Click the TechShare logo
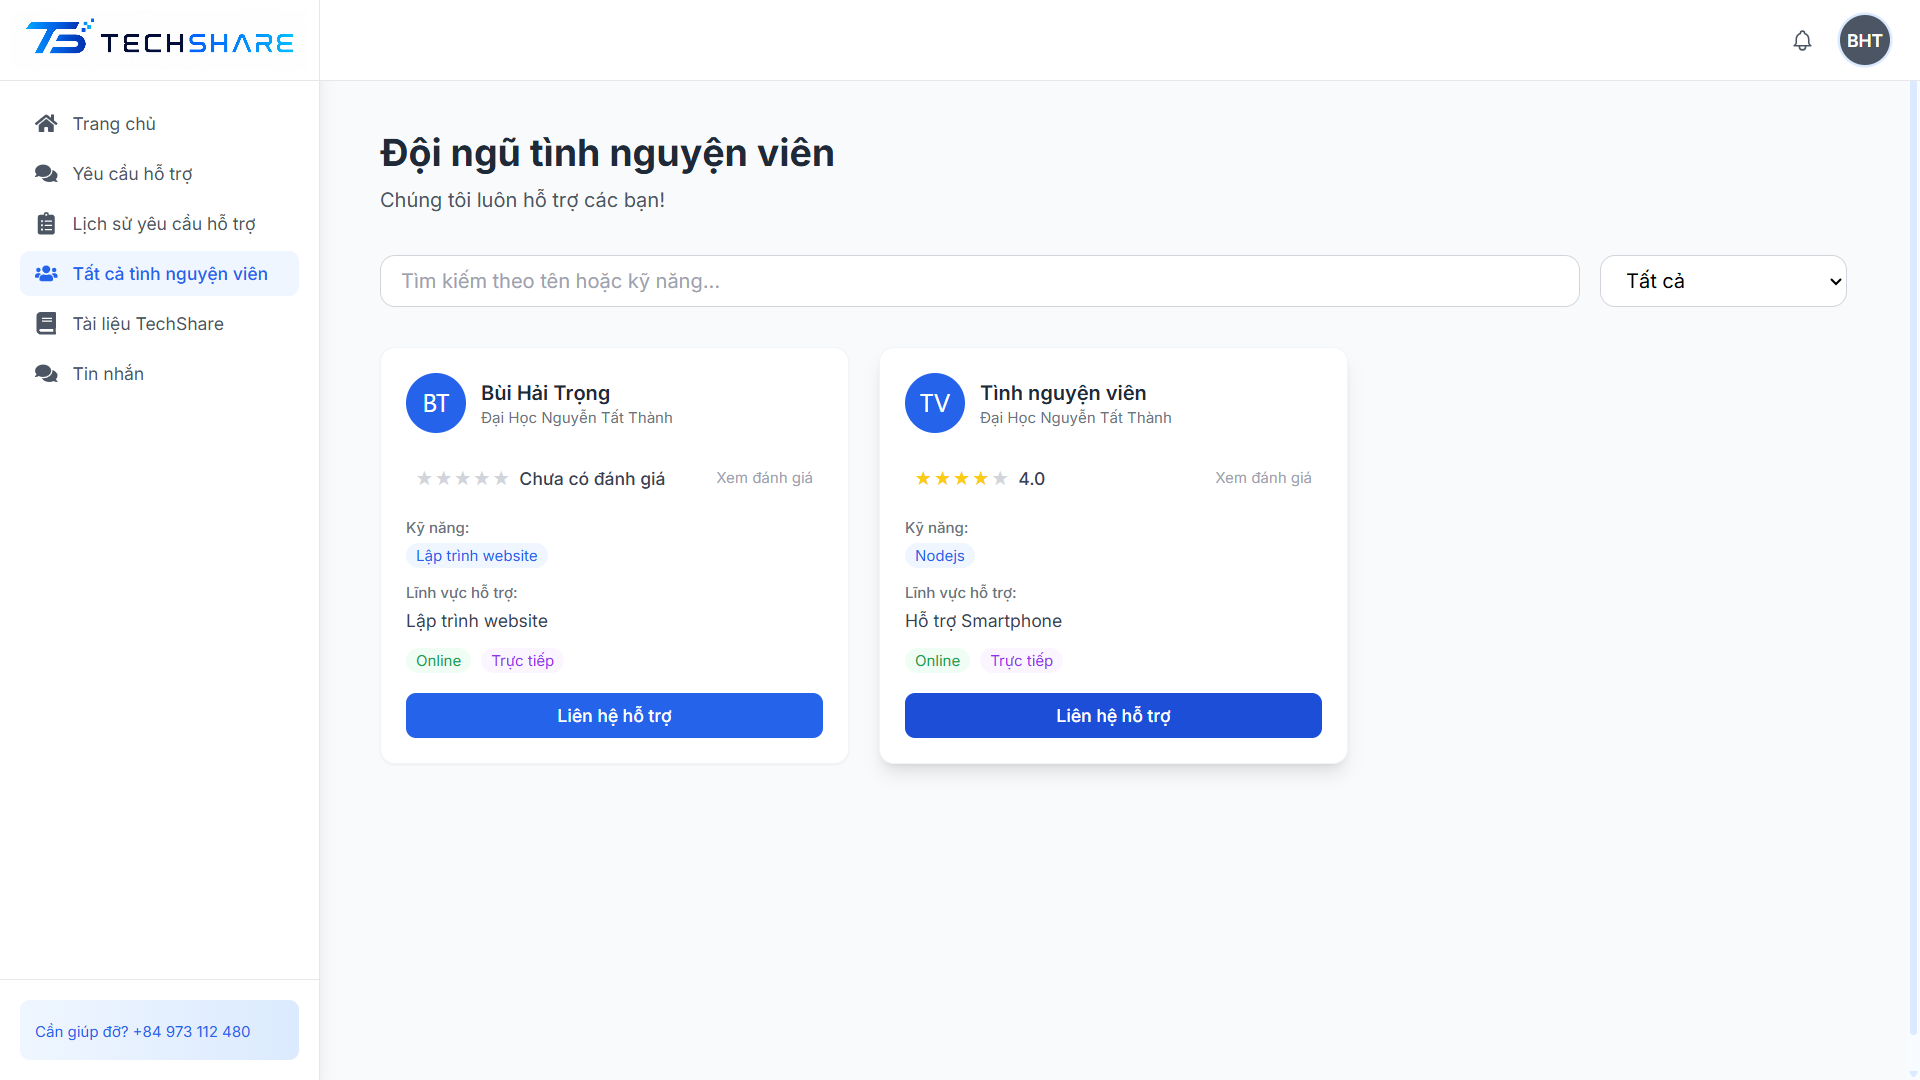This screenshot has width=1920, height=1080. [160, 38]
